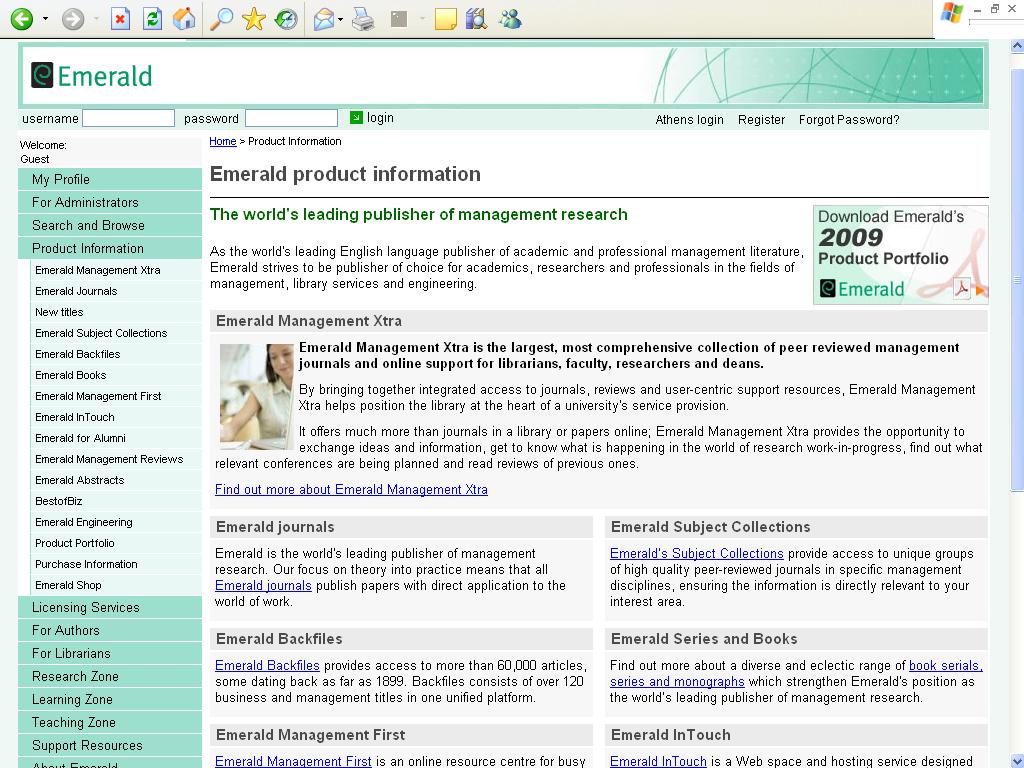
Task: Open Research Zone sidebar section
Action: [110, 677]
